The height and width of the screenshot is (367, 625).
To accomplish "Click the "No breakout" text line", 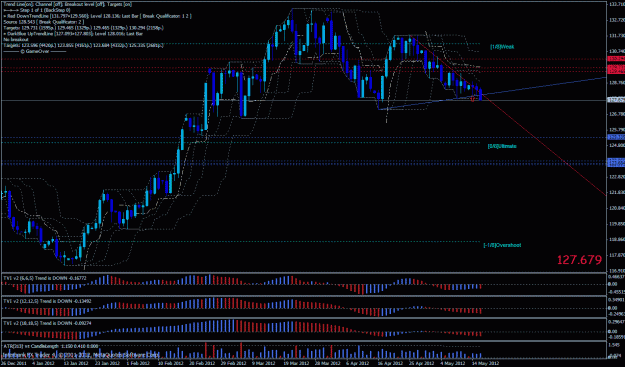I will [16, 39].
